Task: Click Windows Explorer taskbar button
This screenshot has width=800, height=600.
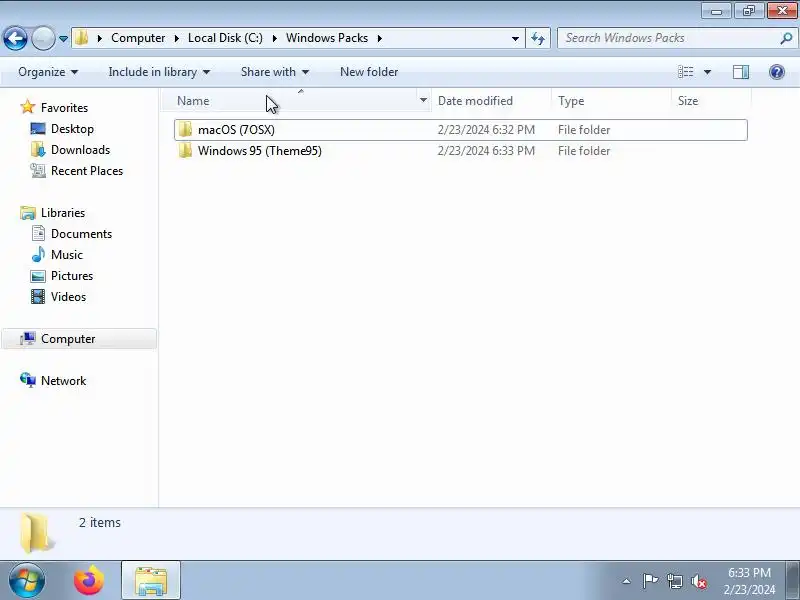Action: tap(151, 580)
